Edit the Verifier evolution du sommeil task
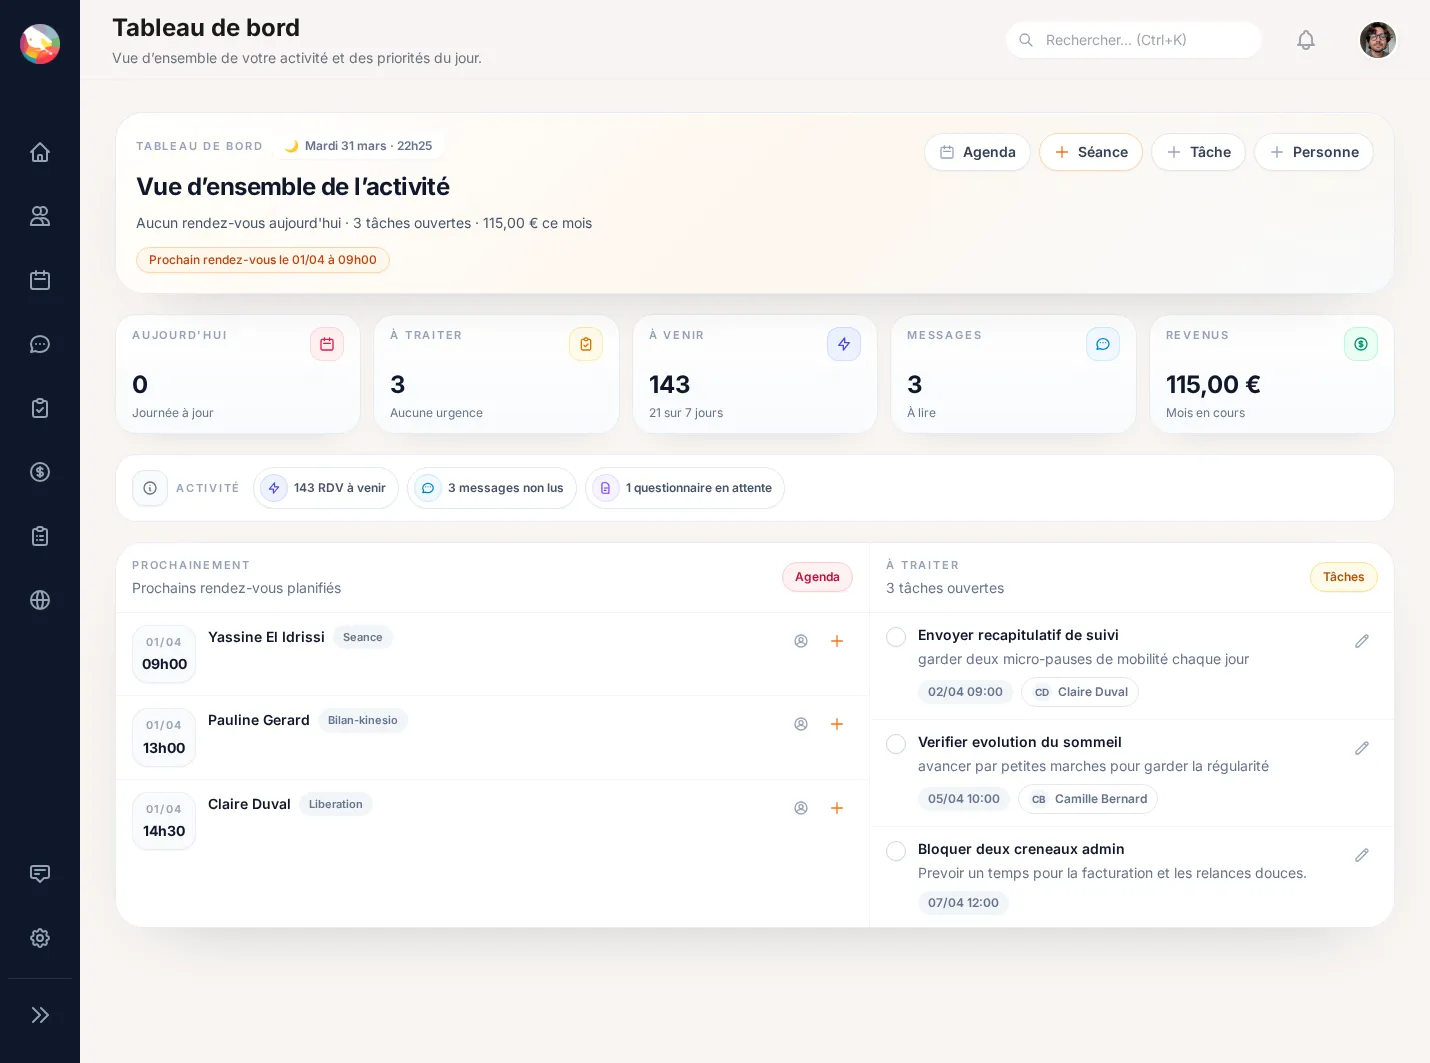Image resolution: width=1430 pixels, height=1063 pixels. pyautogui.click(x=1362, y=748)
